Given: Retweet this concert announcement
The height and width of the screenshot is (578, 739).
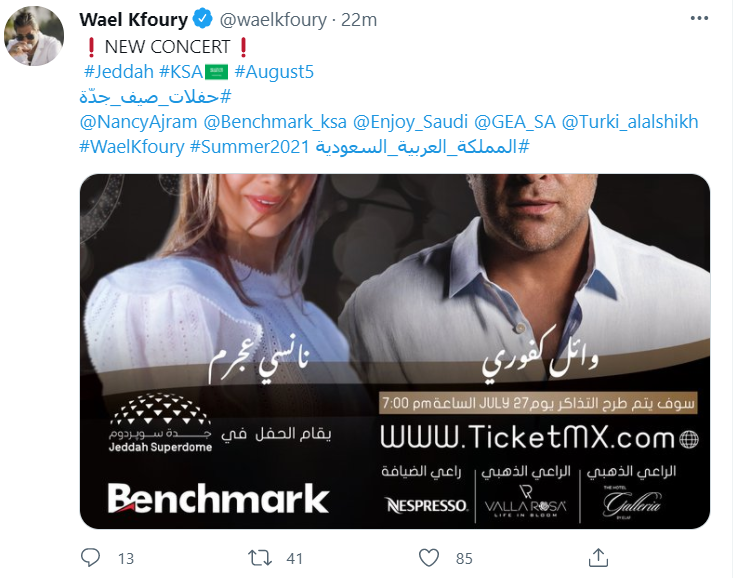Looking at the screenshot, I should (x=260, y=558).
